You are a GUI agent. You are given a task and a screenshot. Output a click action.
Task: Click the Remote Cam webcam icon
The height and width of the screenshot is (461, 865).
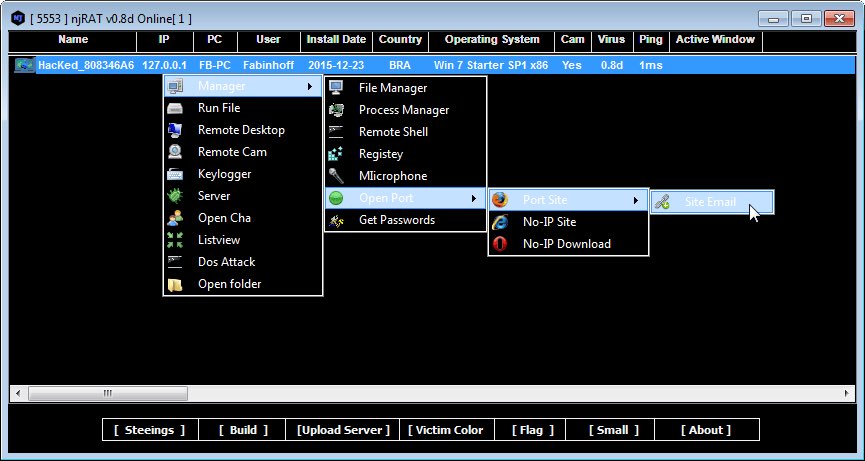175,152
